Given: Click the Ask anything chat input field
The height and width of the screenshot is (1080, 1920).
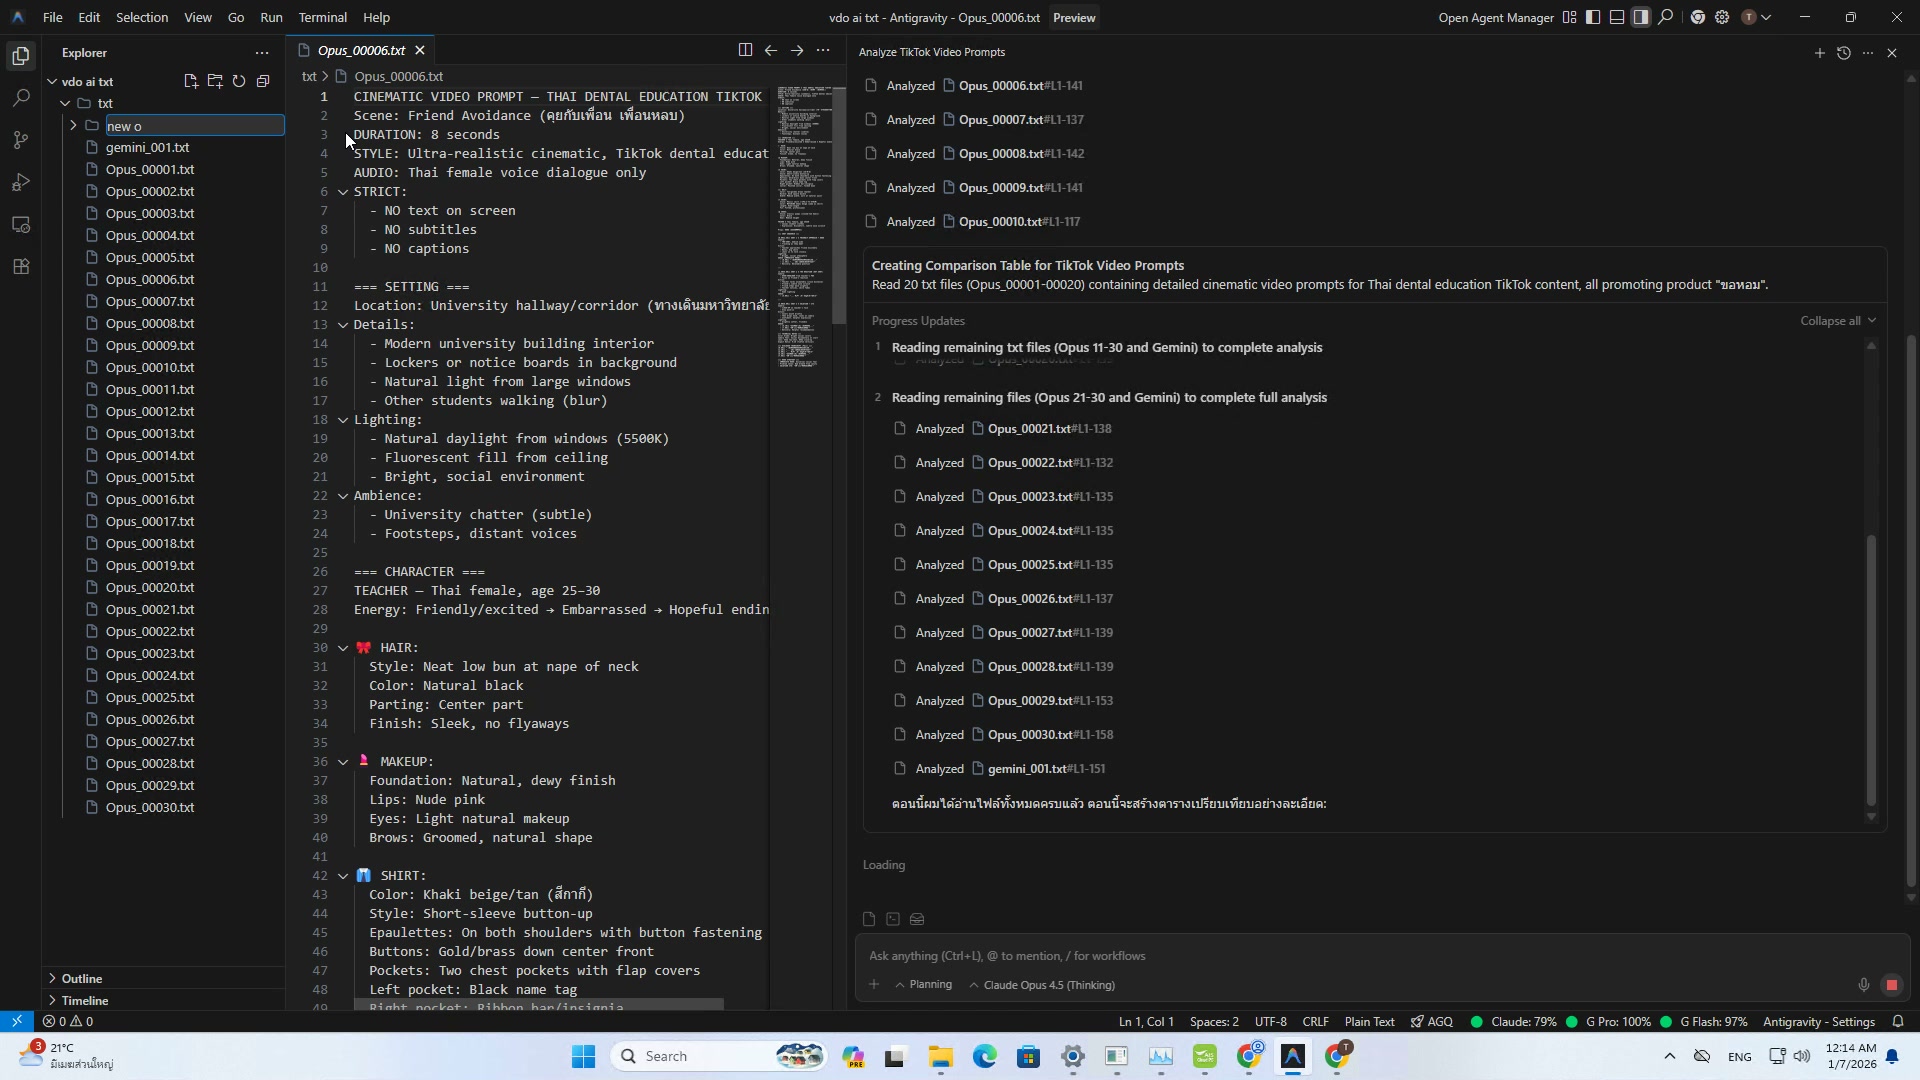Looking at the screenshot, I should point(1200,955).
